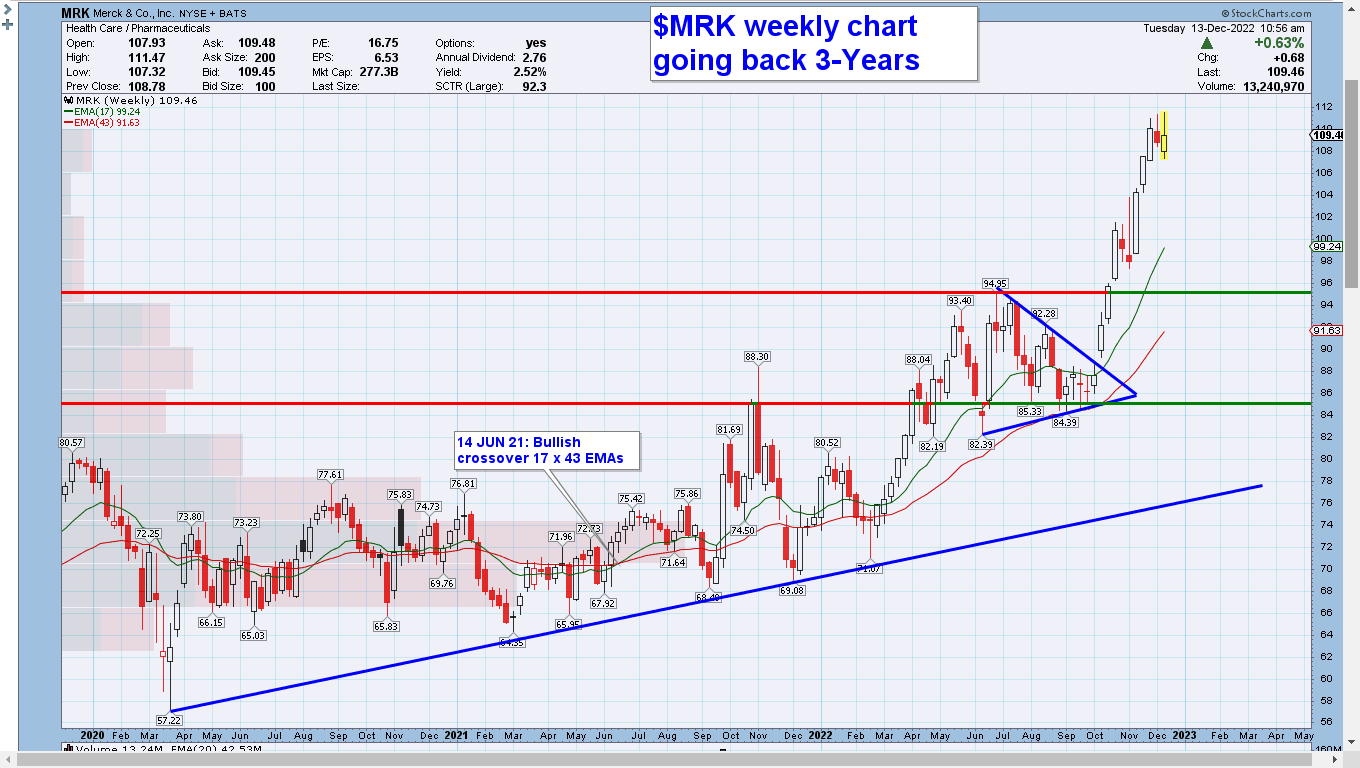The width and height of the screenshot is (1360, 768).
Task: Click the 57.22 price low label
Action: [x=171, y=720]
